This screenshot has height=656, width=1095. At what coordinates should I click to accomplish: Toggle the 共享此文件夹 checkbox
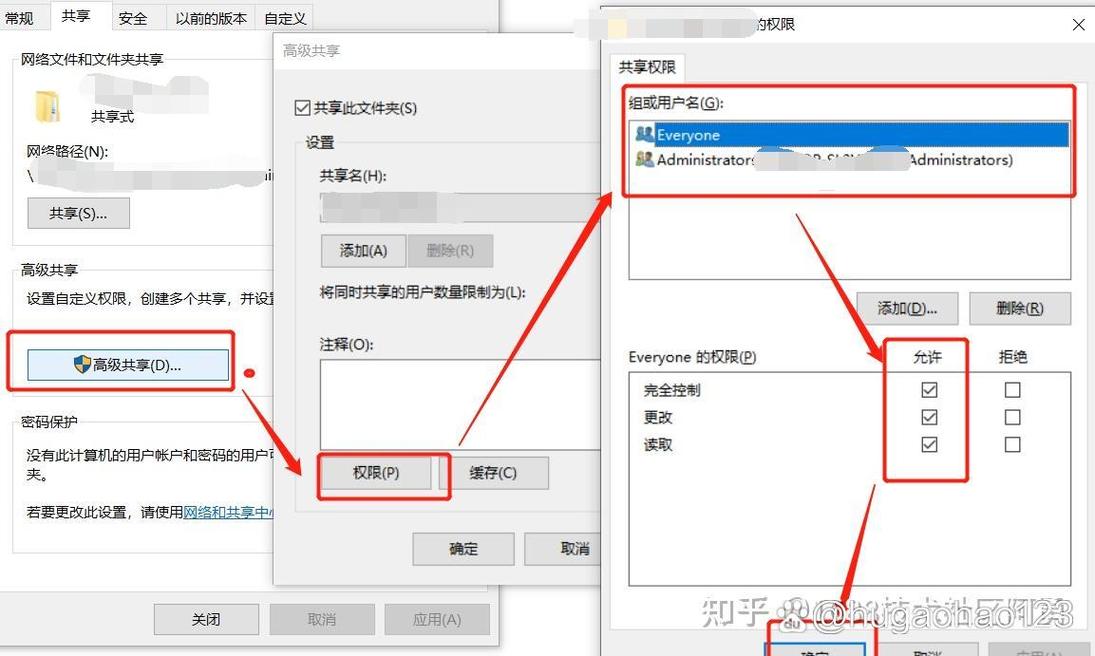pyautogui.click(x=301, y=108)
